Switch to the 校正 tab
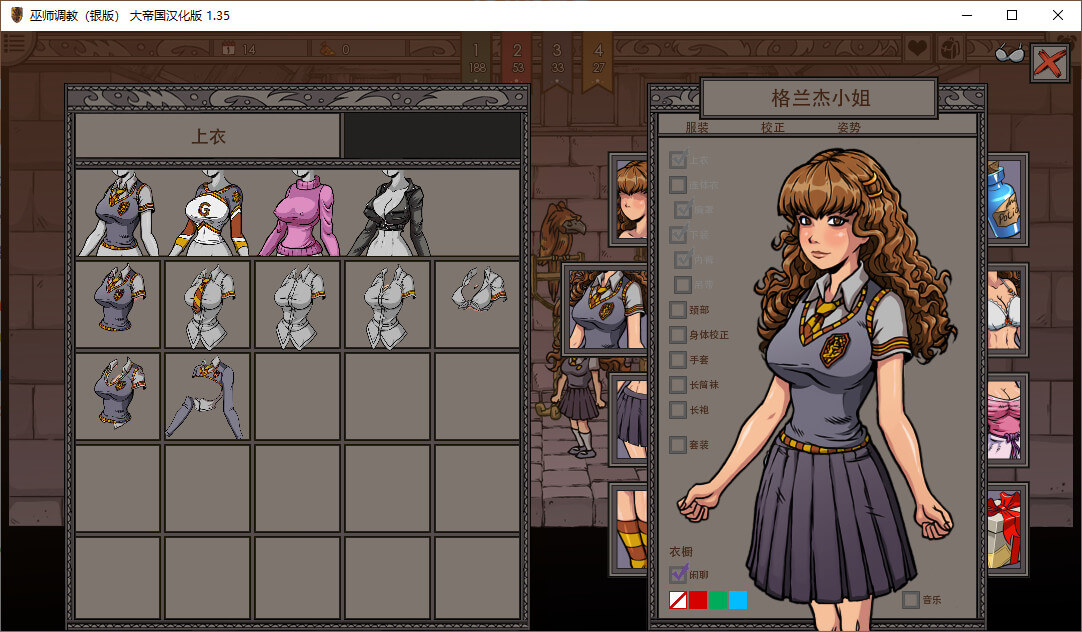 coord(773,127)
